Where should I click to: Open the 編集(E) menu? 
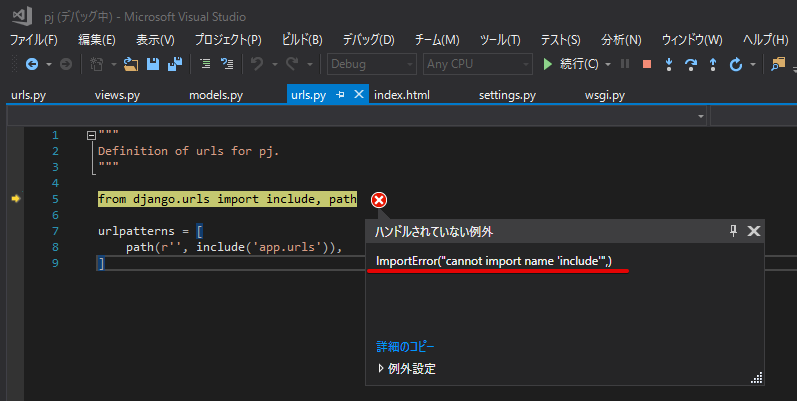(x=97, y=40)
